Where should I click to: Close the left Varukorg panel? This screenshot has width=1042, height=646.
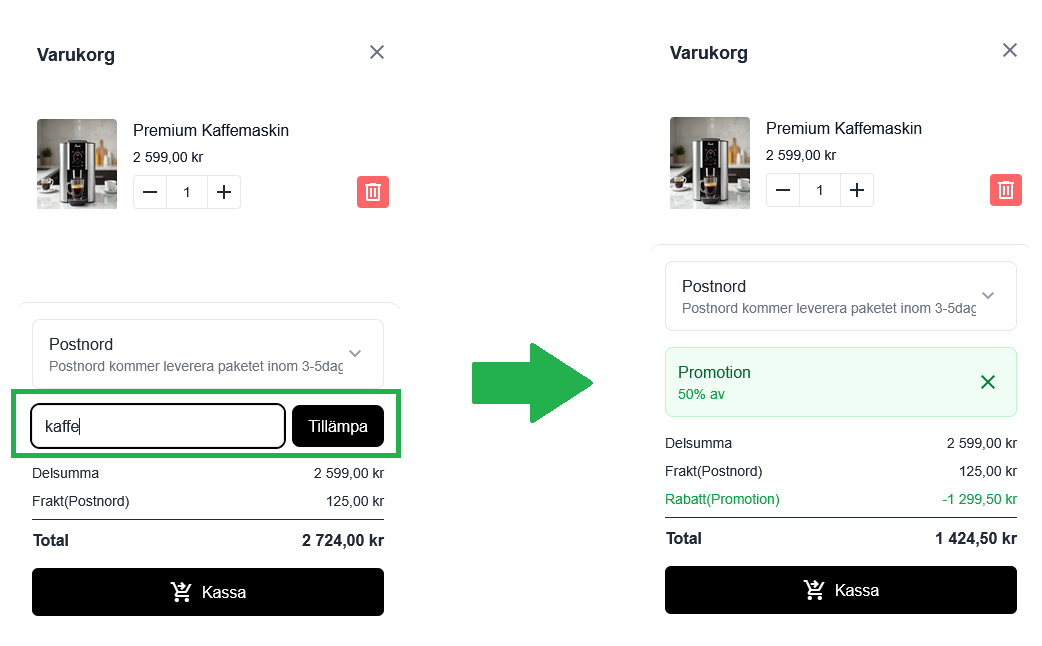click(x=377, y=52)
